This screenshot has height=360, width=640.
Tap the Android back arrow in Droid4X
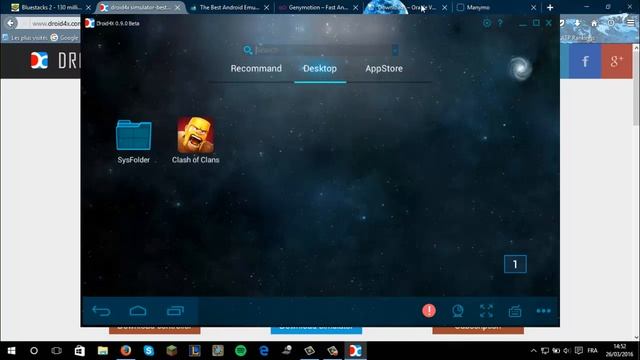[101, 311]
